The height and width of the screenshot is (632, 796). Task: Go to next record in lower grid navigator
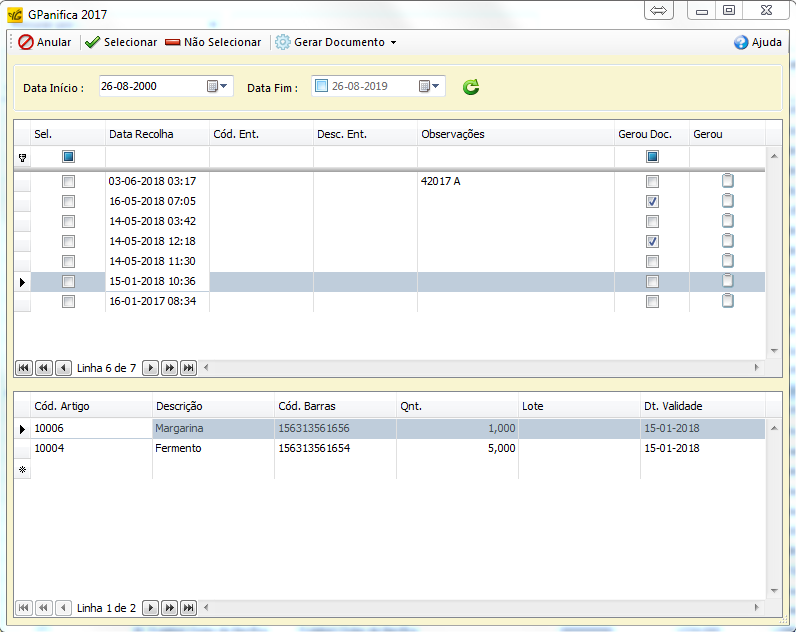[x=150, y=607]
